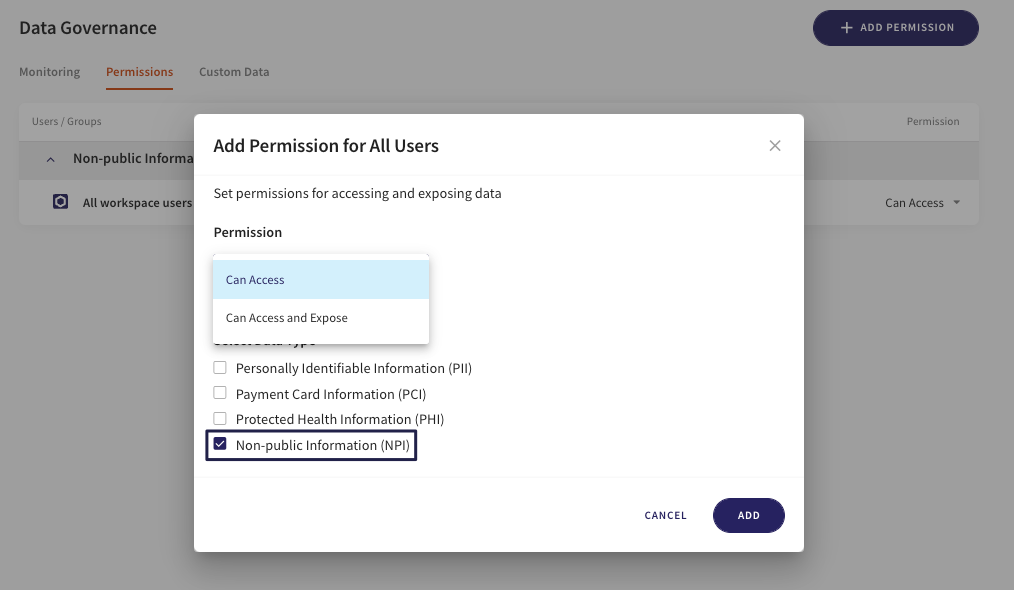This screenshot has height=590, width=1014.
Task: Tick Protected Health Information (PHI) checkbox
Action: point(220,419)
